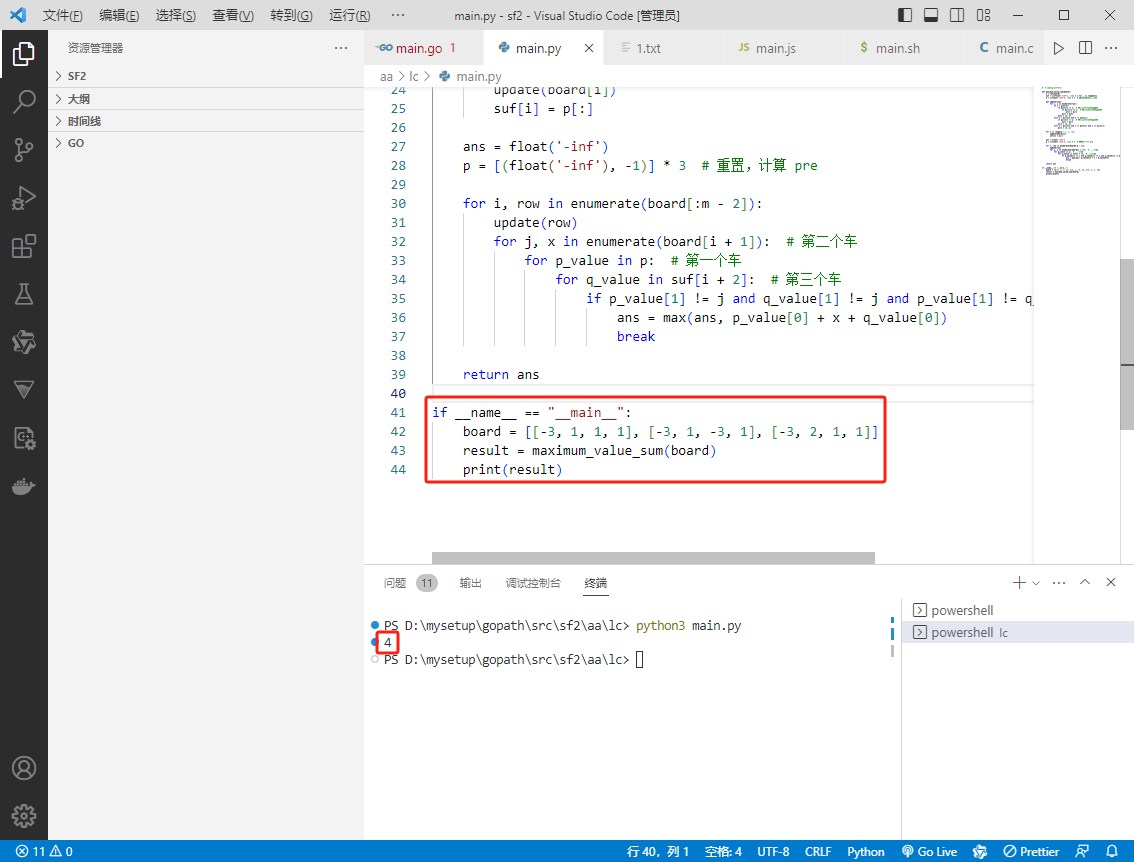Open the 文件 menu
Viewport: 1134px width, 862px height.
click(62, 15)
